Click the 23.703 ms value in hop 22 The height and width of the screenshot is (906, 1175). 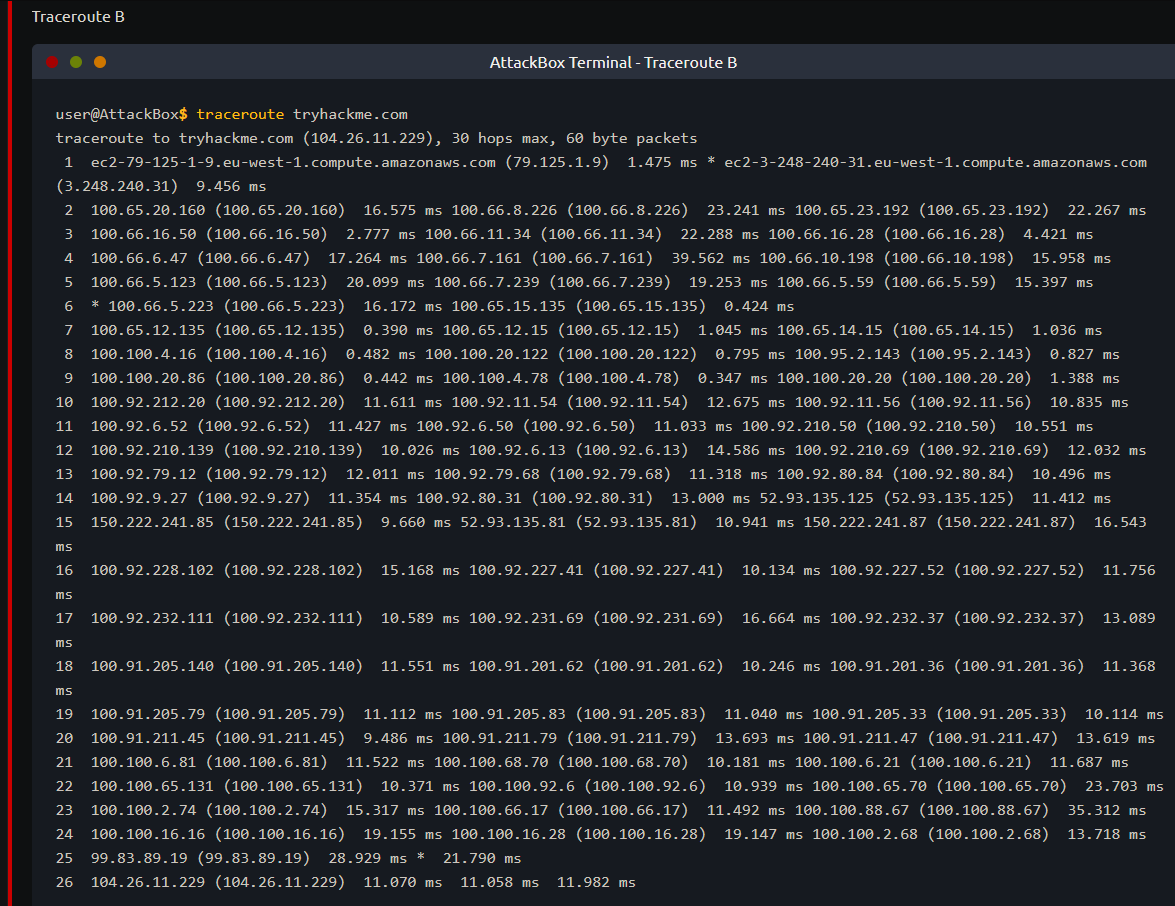coord(1124,786)
